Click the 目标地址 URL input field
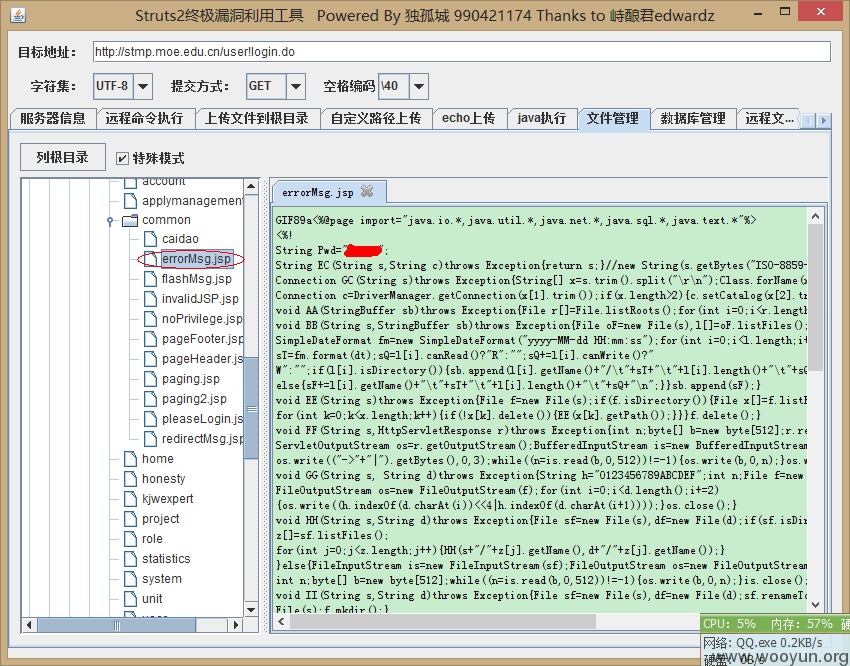This screenshot has width=850, height=666. (x=461, y=51)
